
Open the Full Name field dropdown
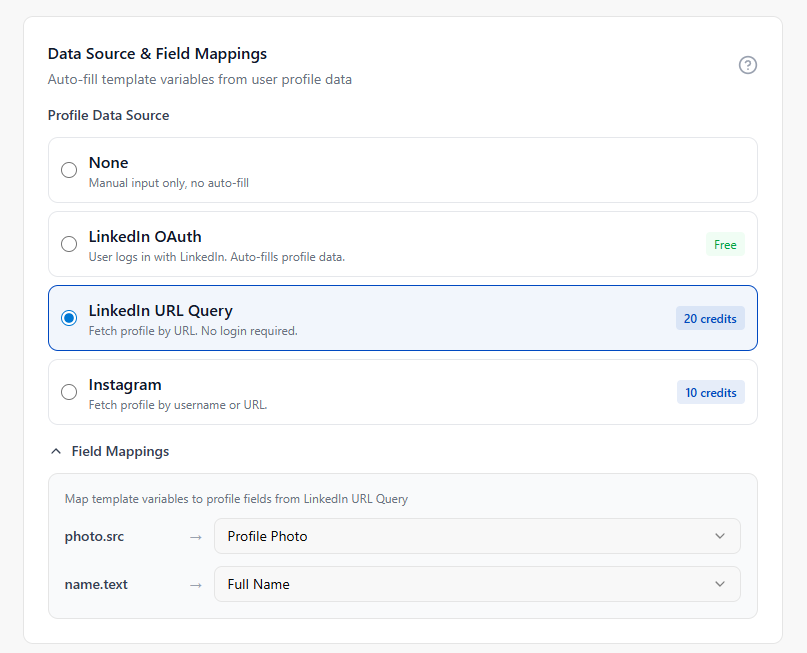477,584
